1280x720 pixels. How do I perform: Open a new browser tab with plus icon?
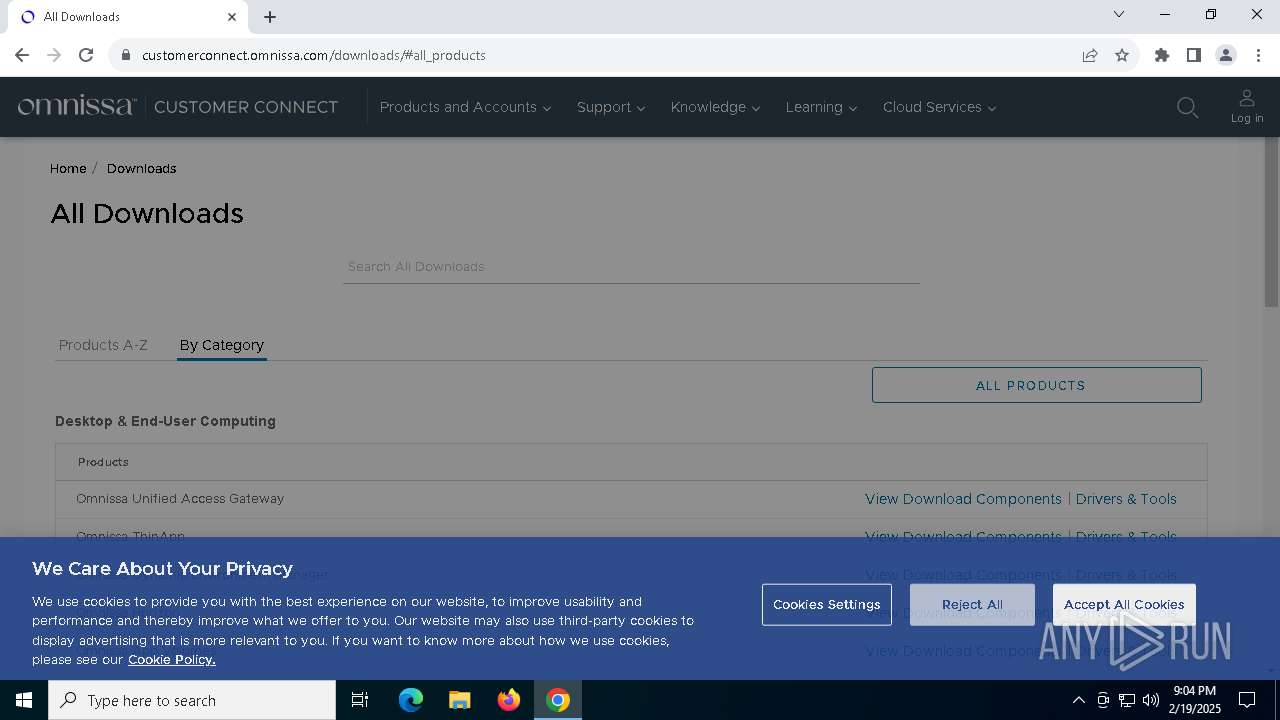pyautogui.click(x=270, y=17)
